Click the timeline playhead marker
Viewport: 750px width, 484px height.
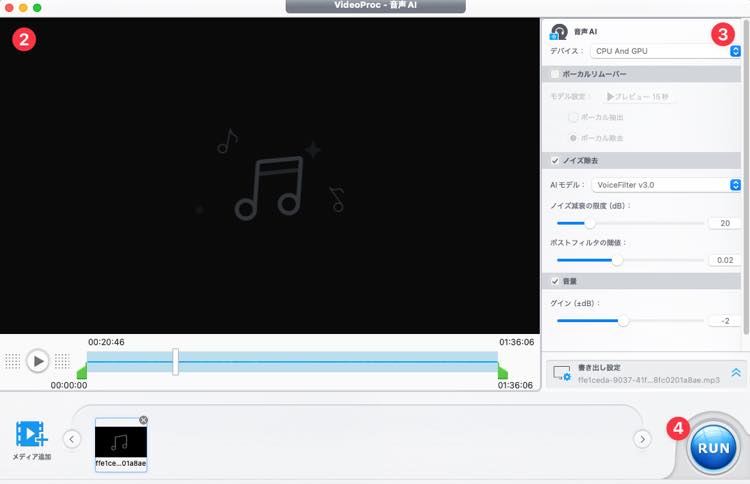[x=176, y=362]
